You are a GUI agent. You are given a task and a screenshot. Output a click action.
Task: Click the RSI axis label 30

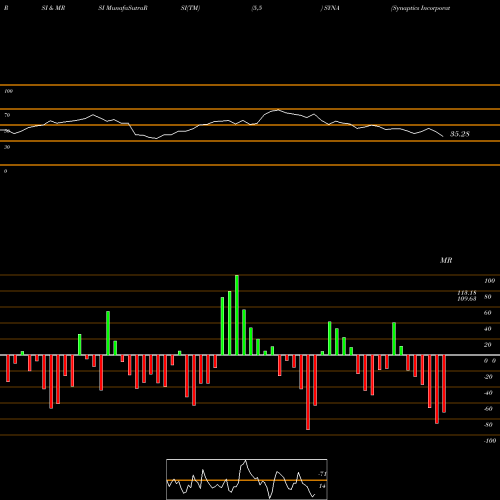click(7, 147)
